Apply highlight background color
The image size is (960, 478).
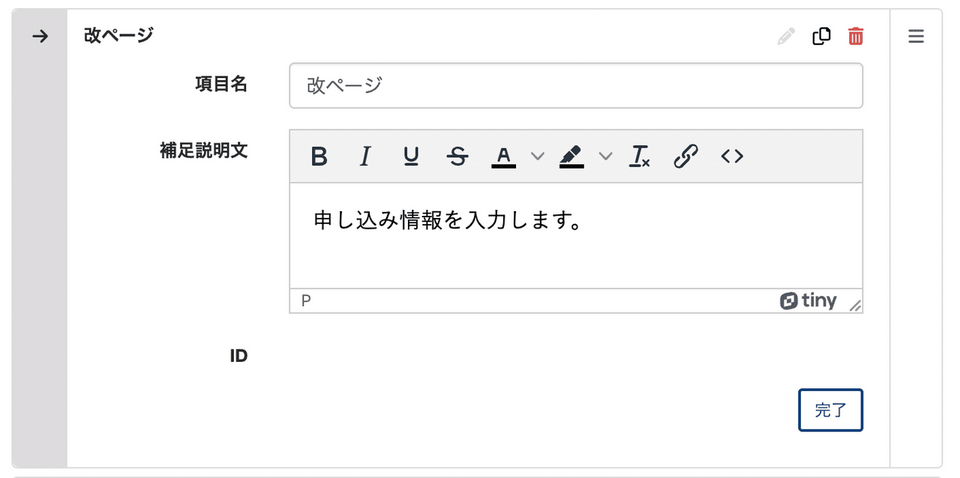point(571,156)
